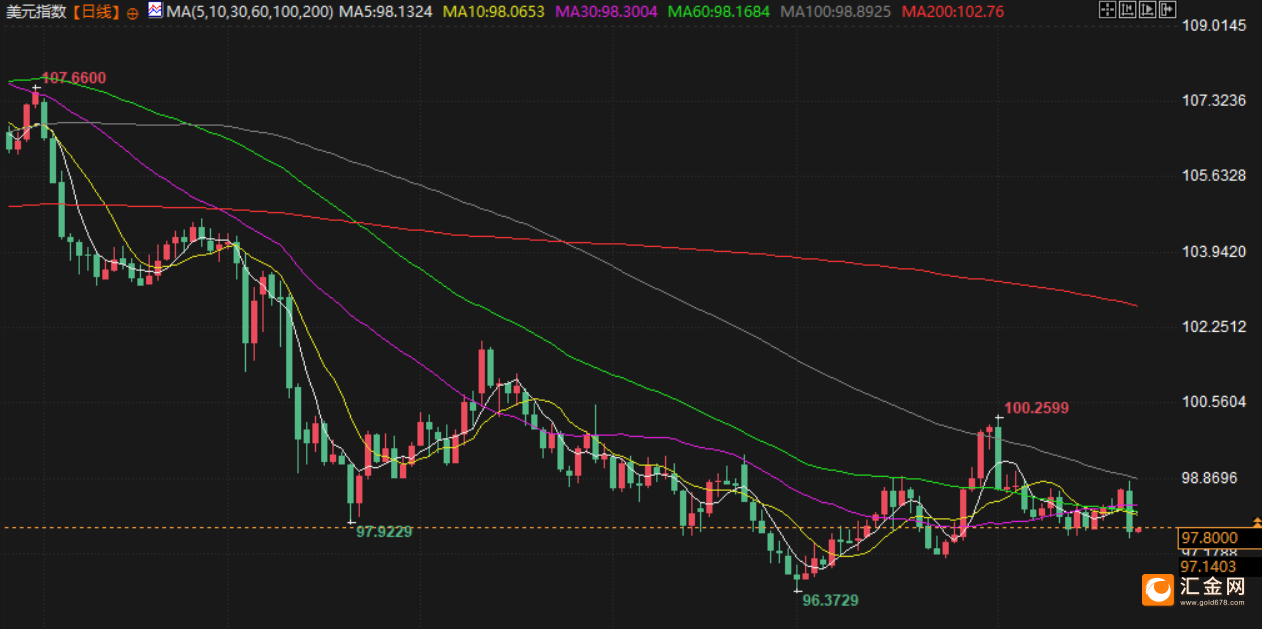Viewport: 1262px width, 629px height.
Task: Click the exit arrow panel icon
Action: pos(1167,10)
